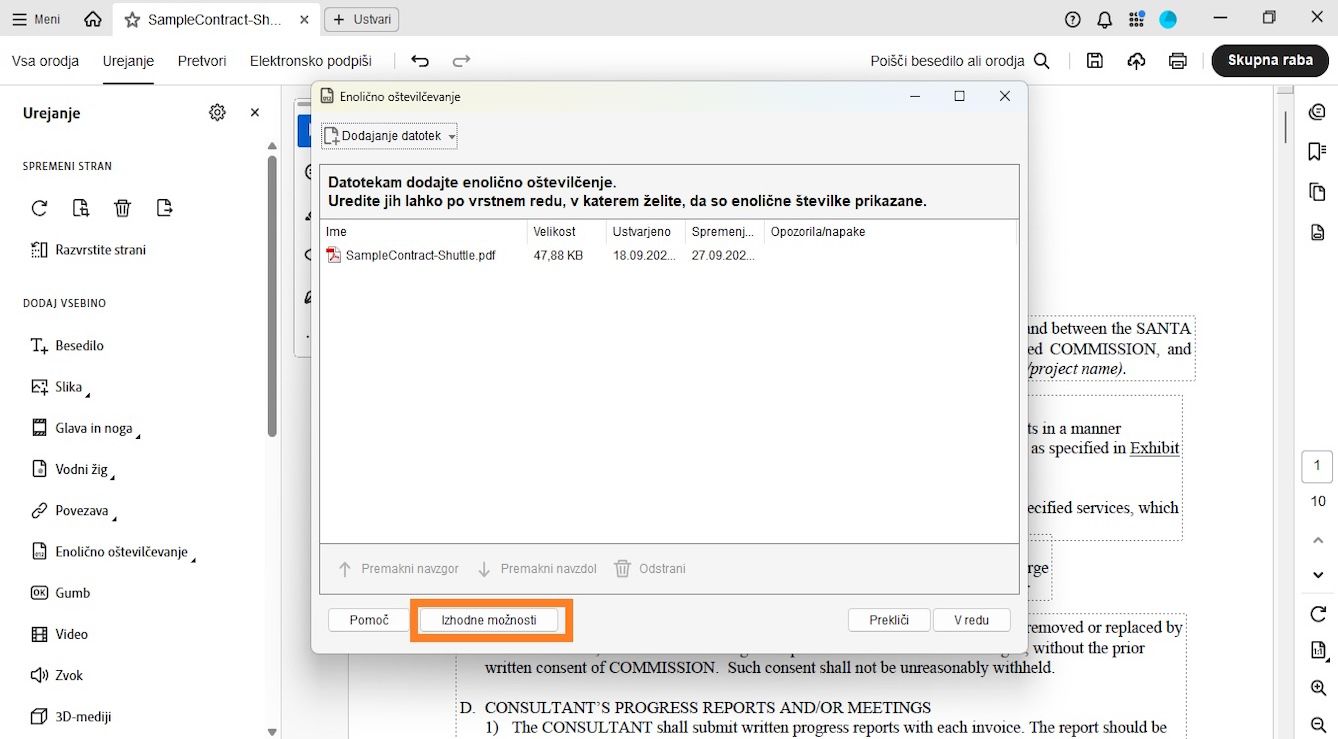
Task: Redo the last action
Action: point(461,61)
